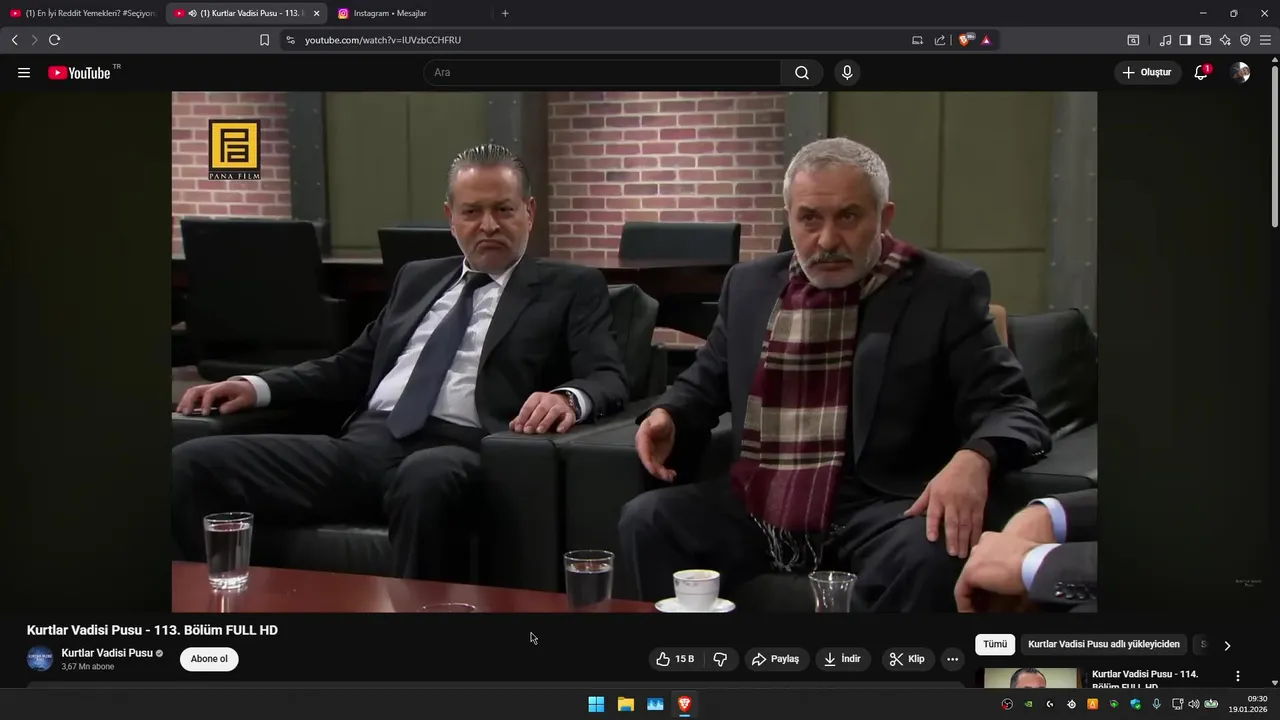This screenshot has width=1280, height=720.
Task: Open File Explorer from taskbar
Action: coord(626,704)
